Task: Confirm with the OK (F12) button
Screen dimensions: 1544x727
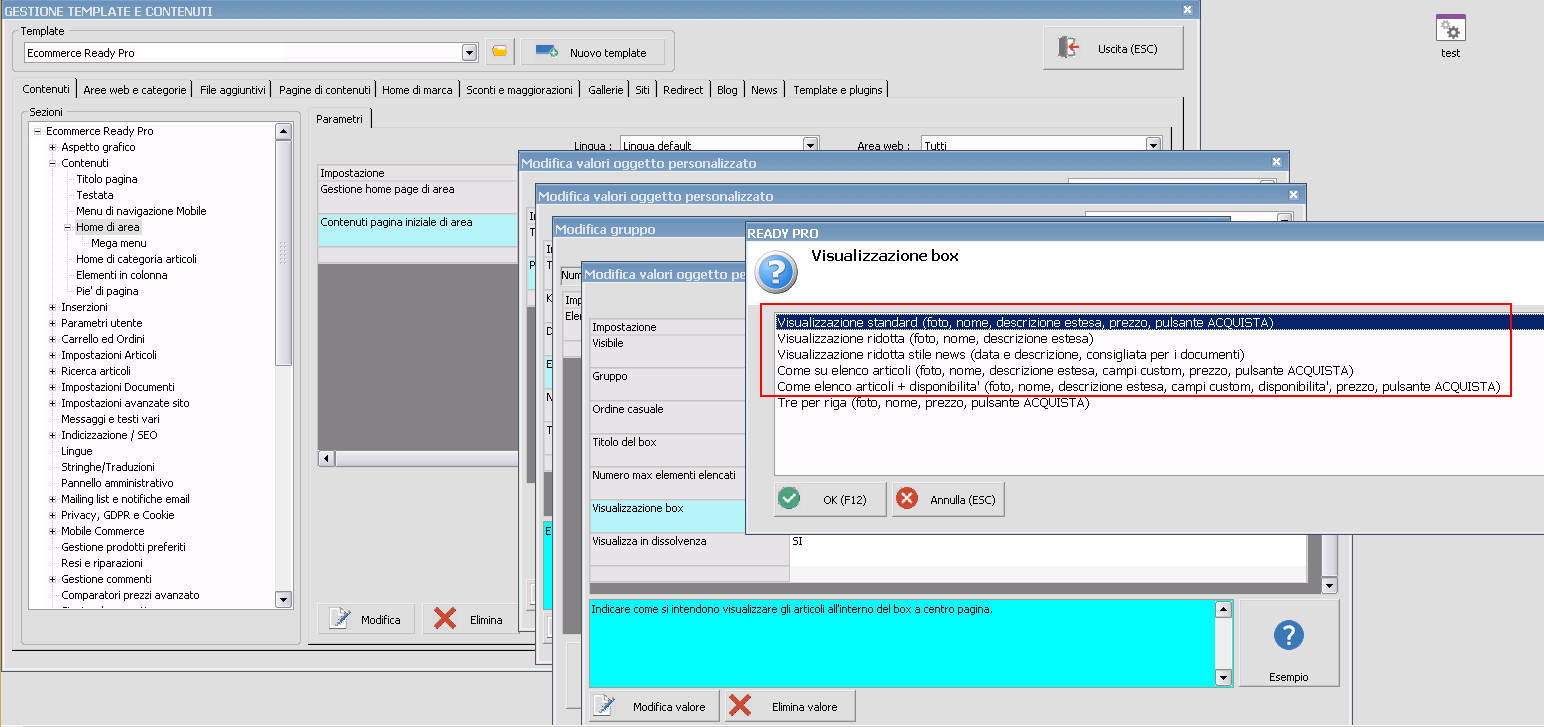Action: (x=830, y=499)
